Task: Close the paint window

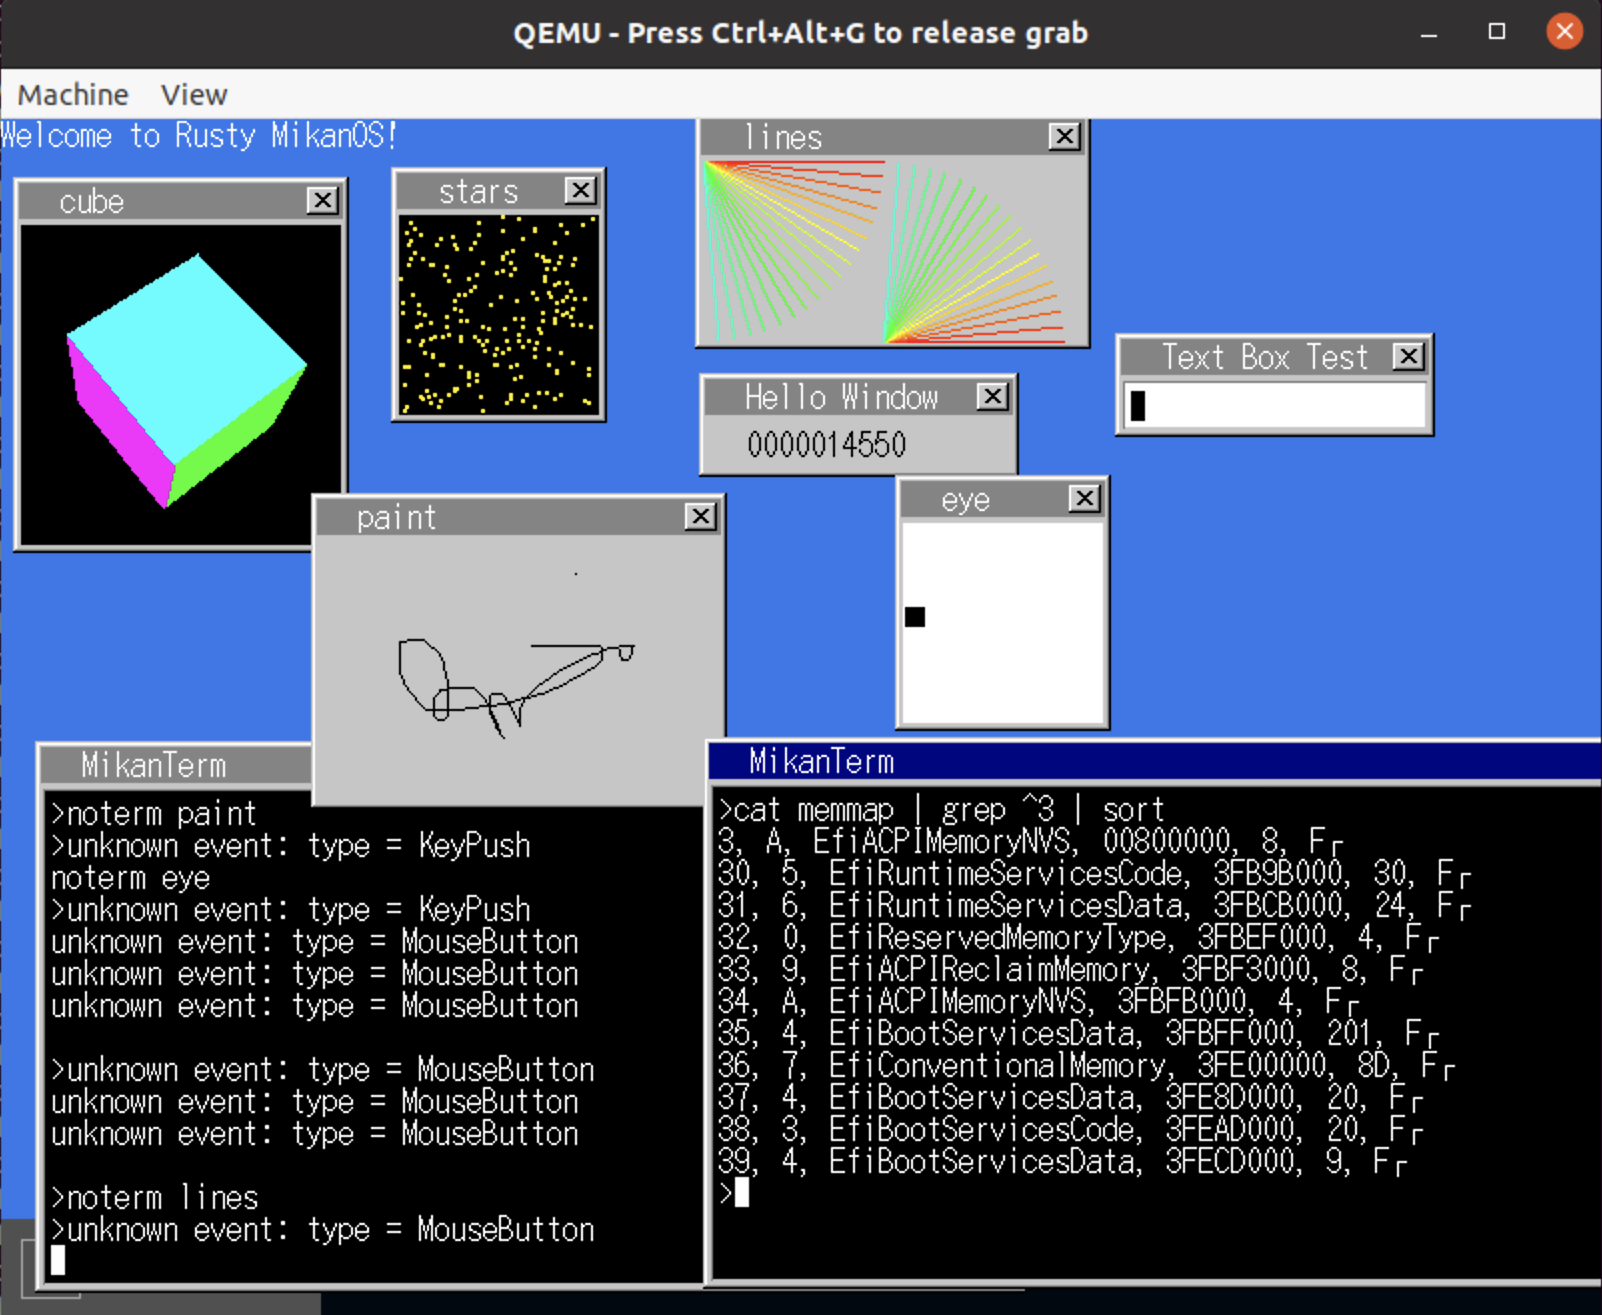Action: click(x=700, y=516)
